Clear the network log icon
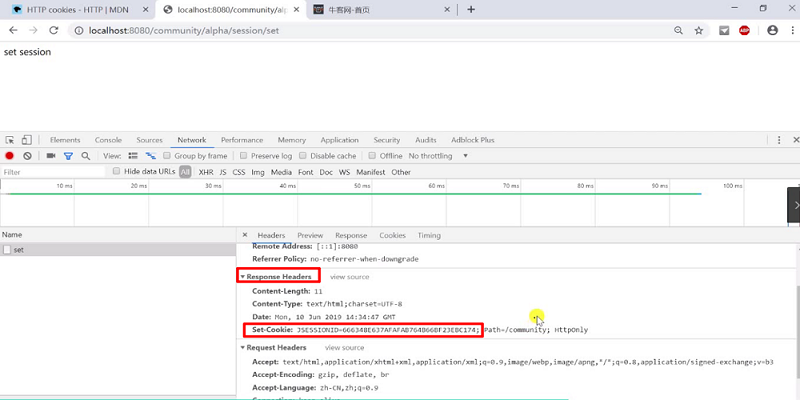Image resolution: width=800 pixels, height=400 pixels. pos(28,156)
